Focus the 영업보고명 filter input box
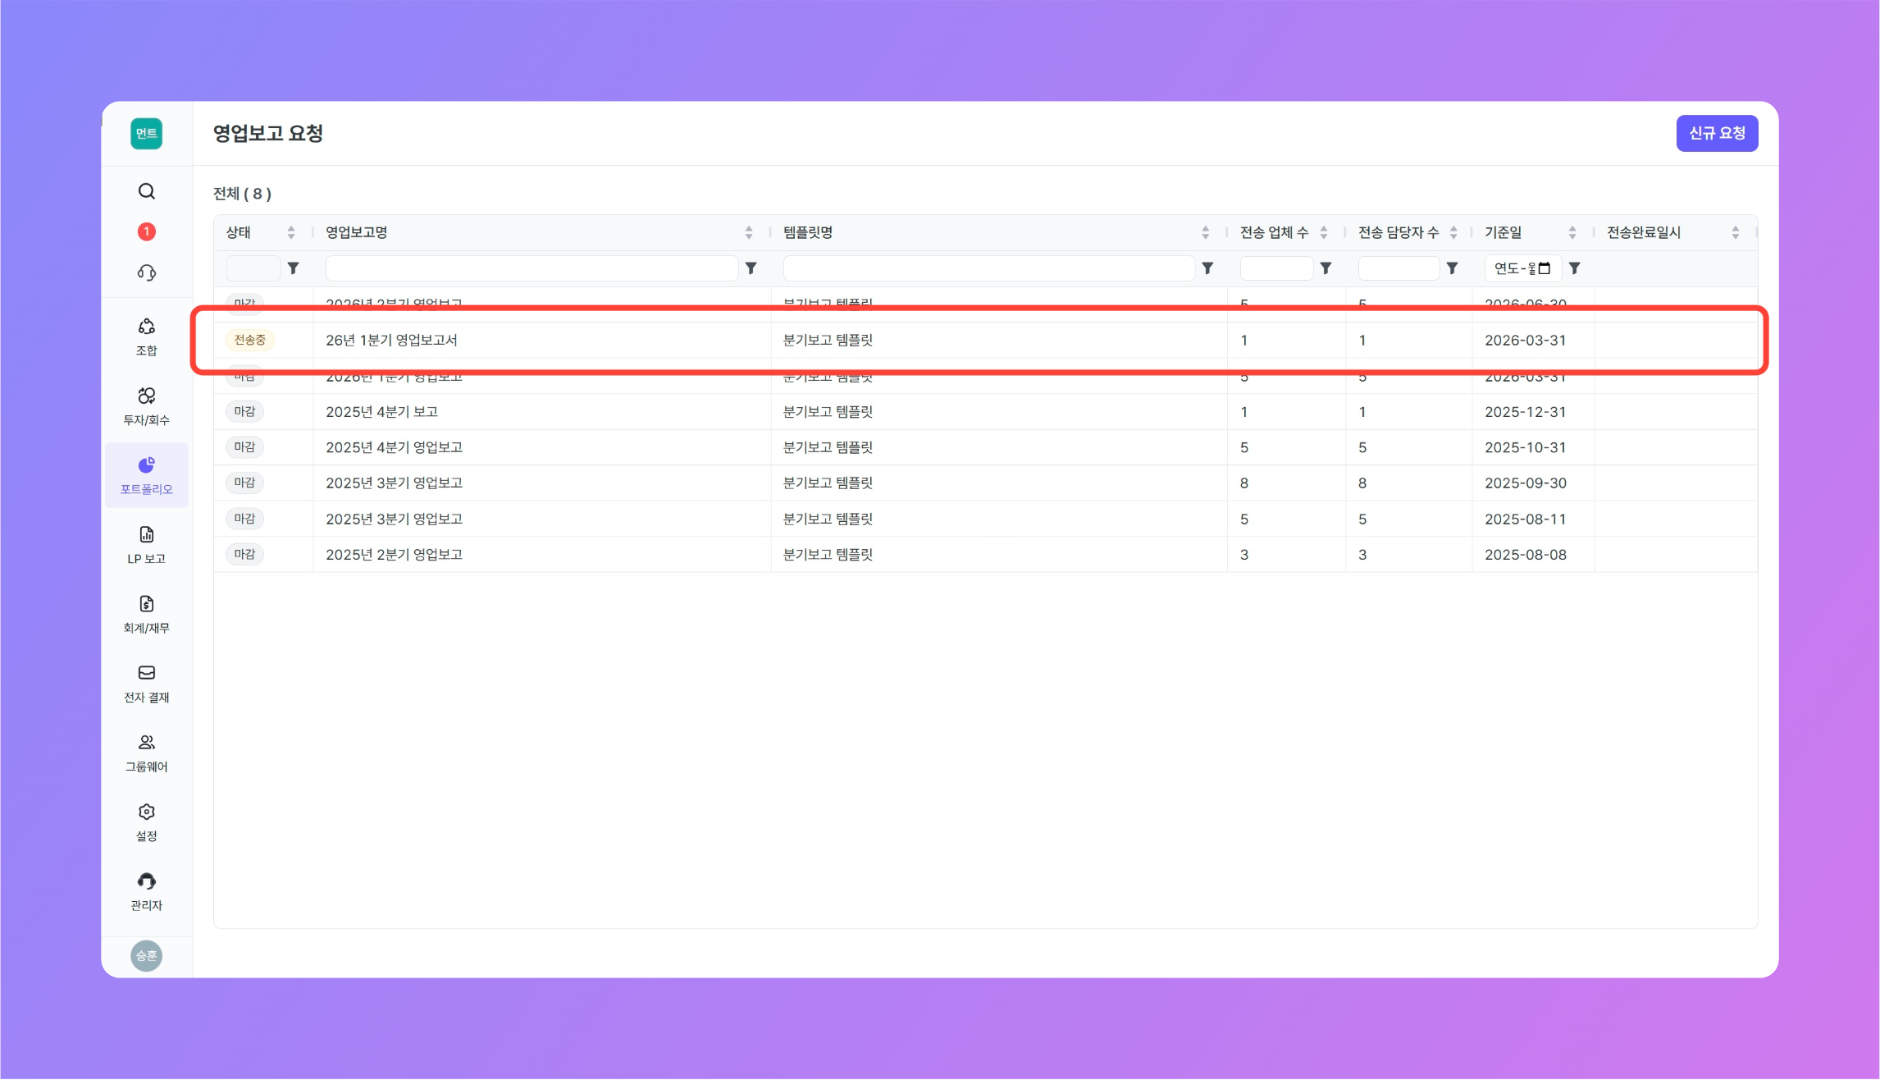This screenshot has height=1080, width=1880. click(x=531, y=268)
